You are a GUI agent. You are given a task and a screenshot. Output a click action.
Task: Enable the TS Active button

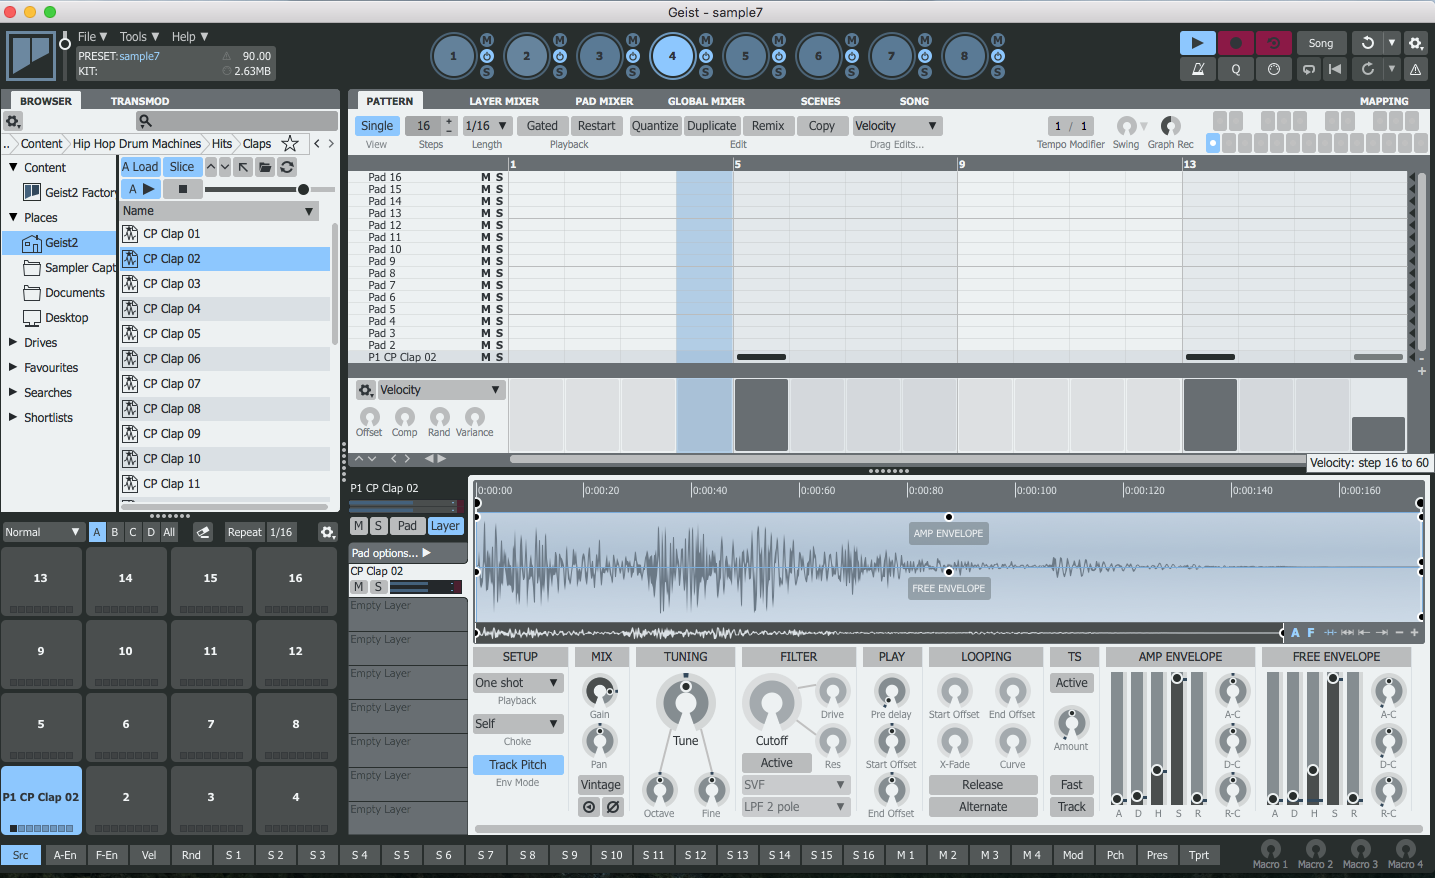click(x=1071, y=683)
